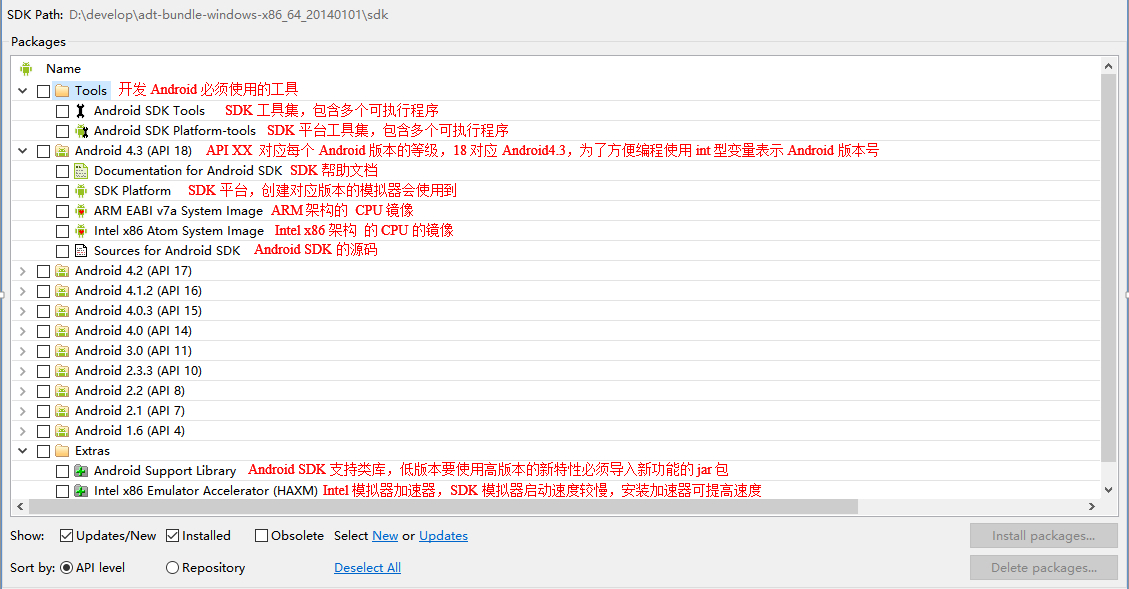Expand the Android 1.6 (API 4) node

coord(22,431)
